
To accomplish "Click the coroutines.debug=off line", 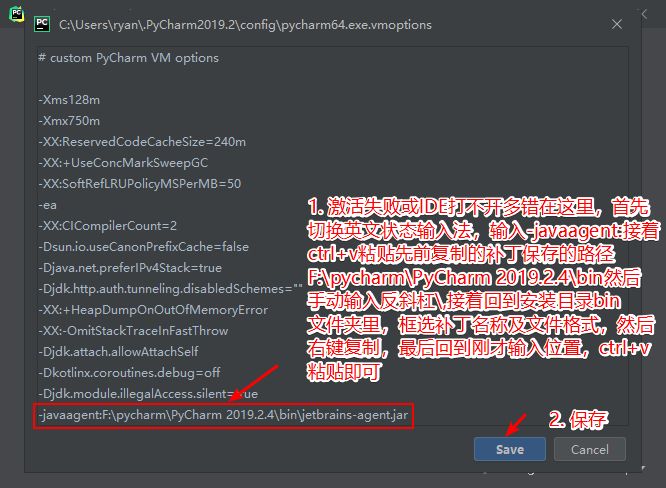I will click(x=130, y=372).
